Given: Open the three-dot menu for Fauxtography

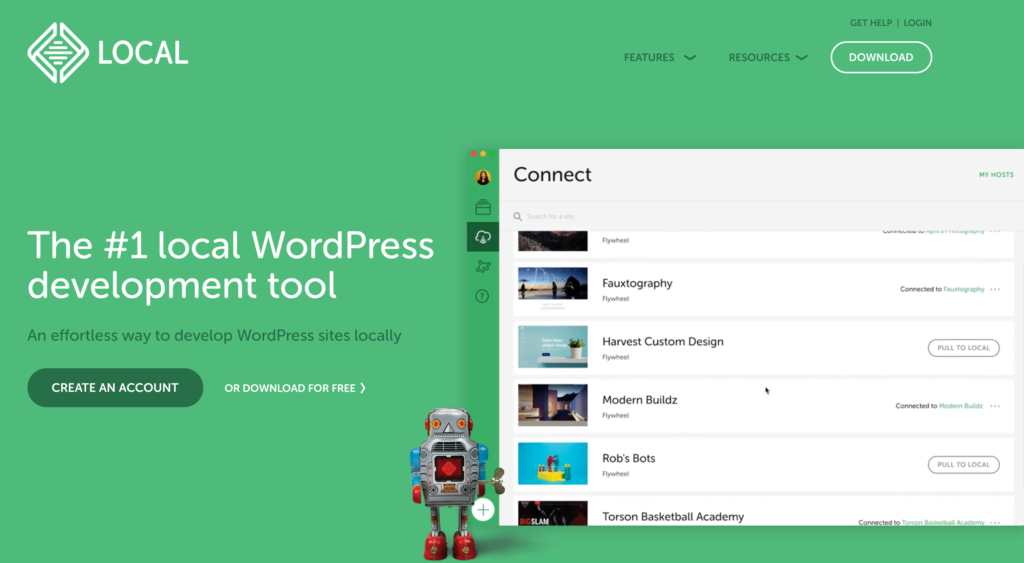Looking at the screenshot, I should point(994,290).
